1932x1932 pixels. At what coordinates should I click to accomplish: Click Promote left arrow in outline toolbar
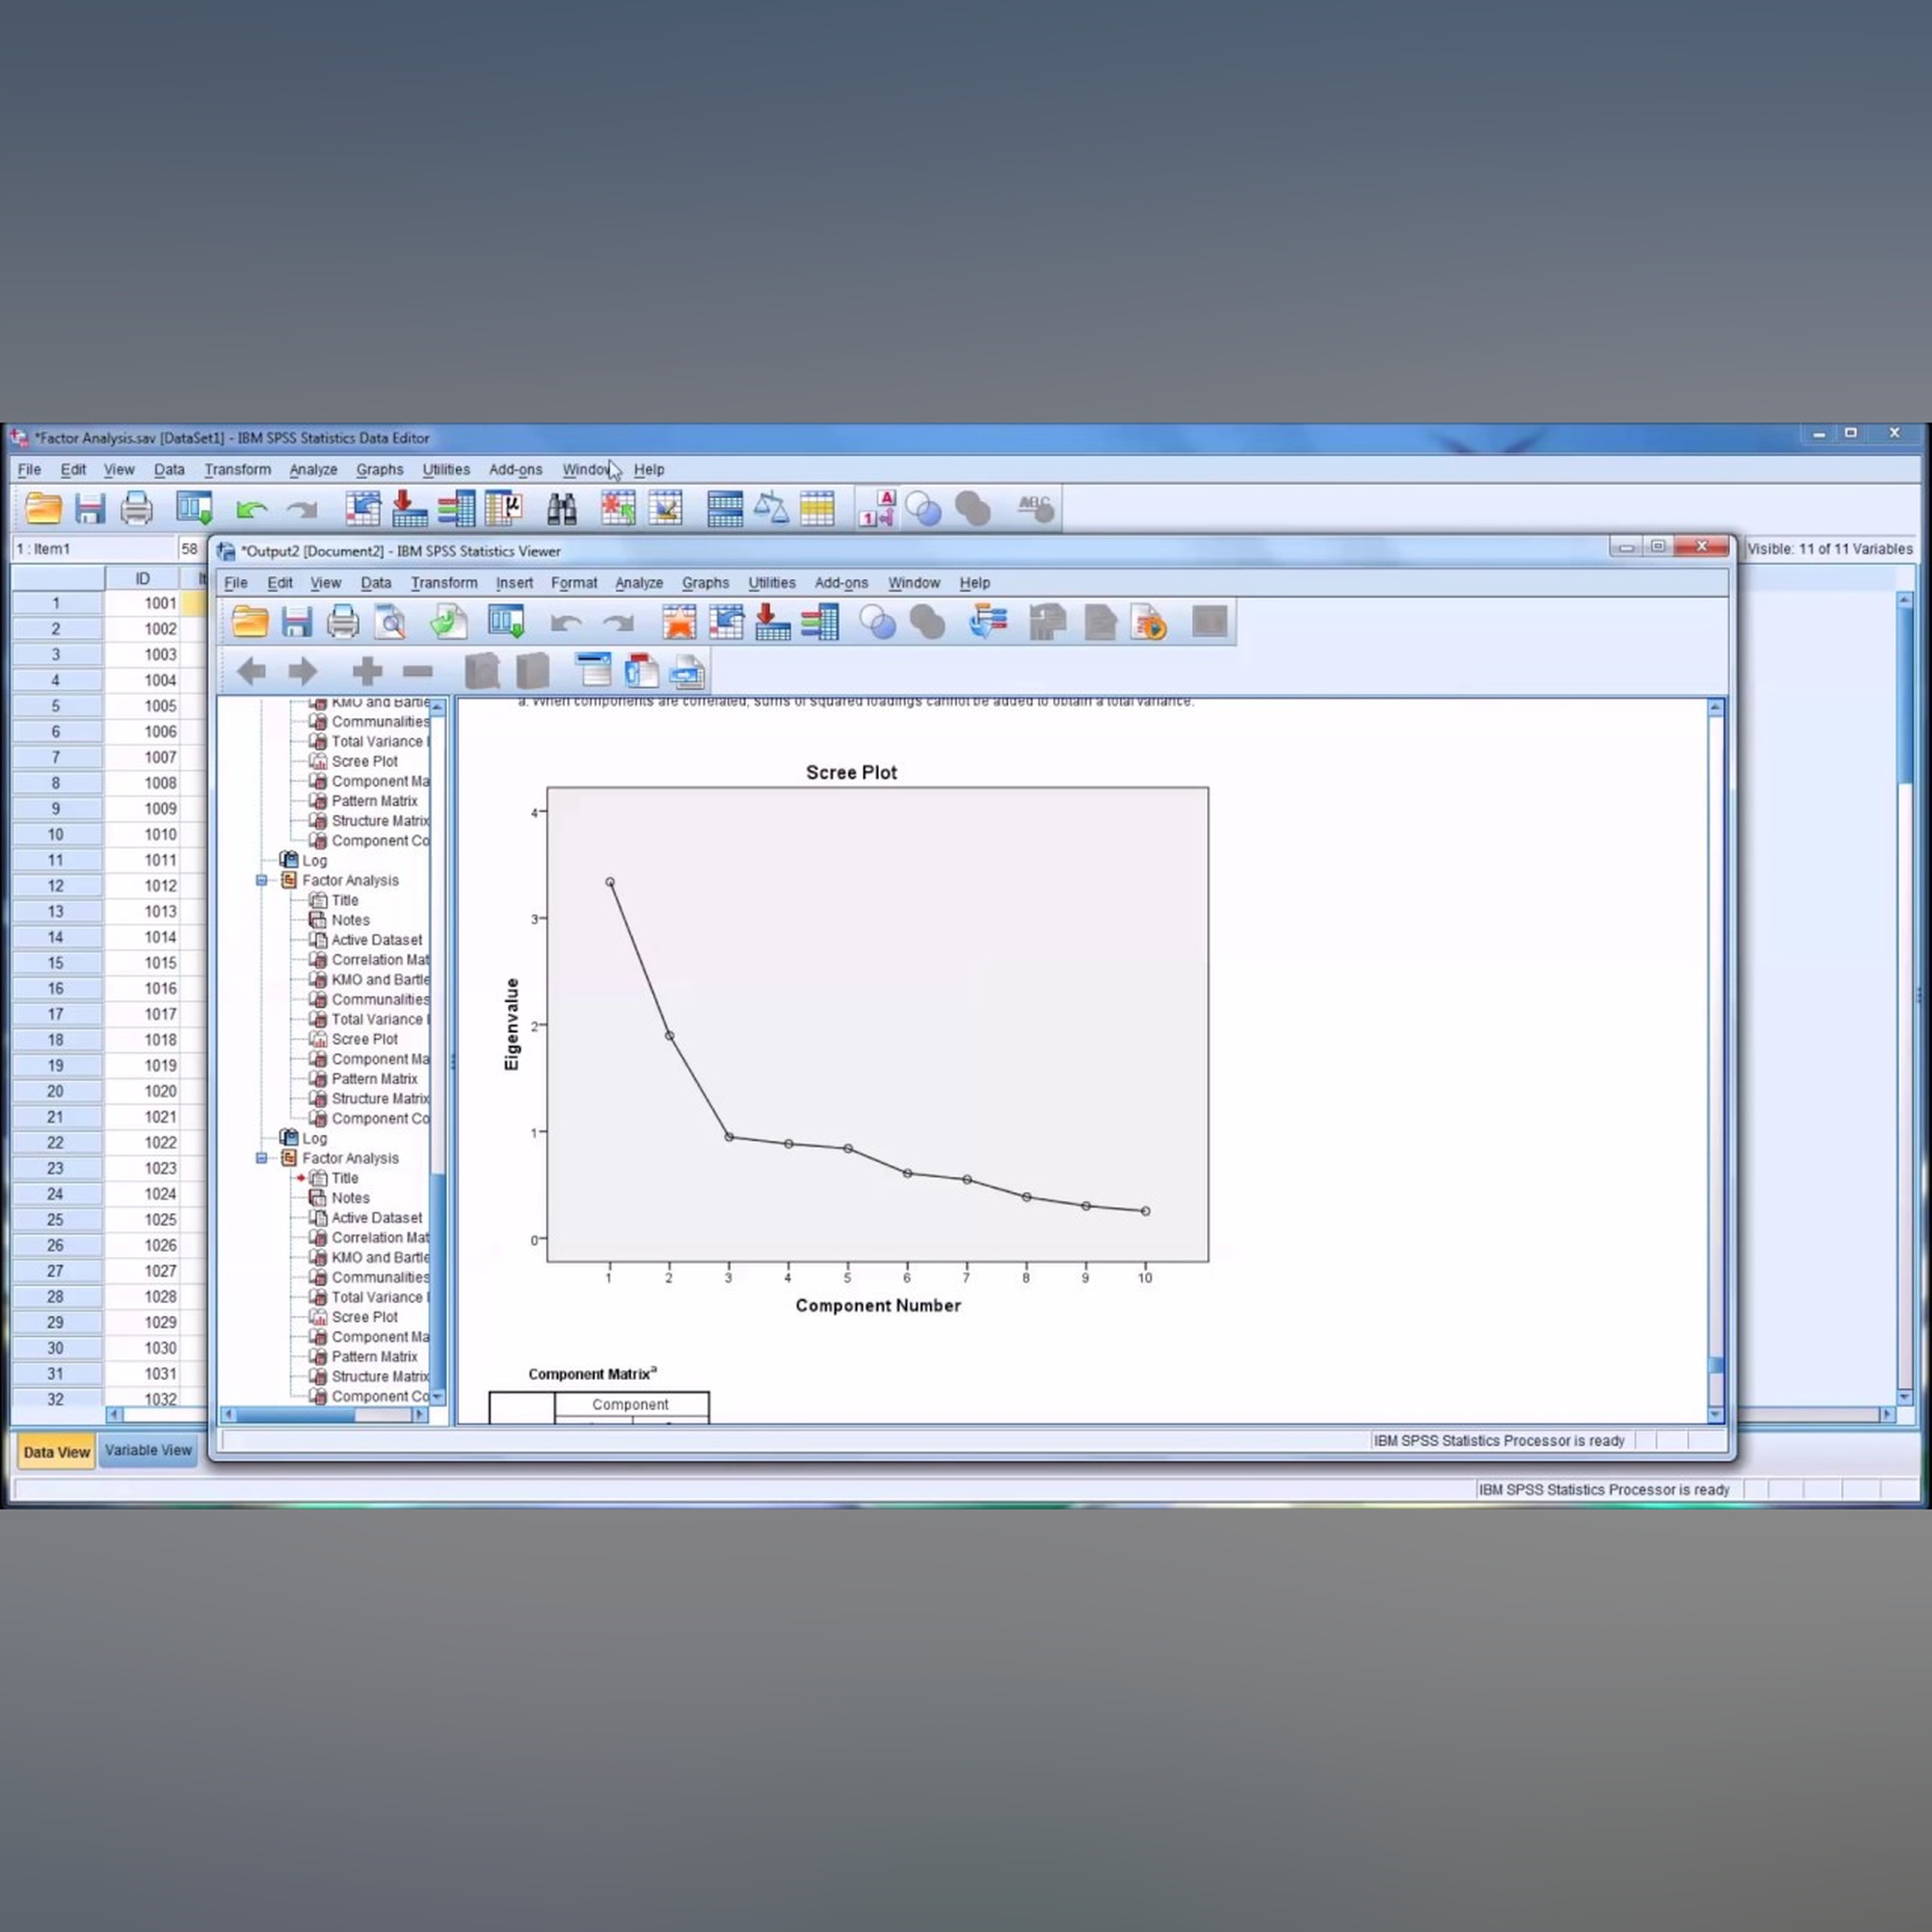coord(251,671)
